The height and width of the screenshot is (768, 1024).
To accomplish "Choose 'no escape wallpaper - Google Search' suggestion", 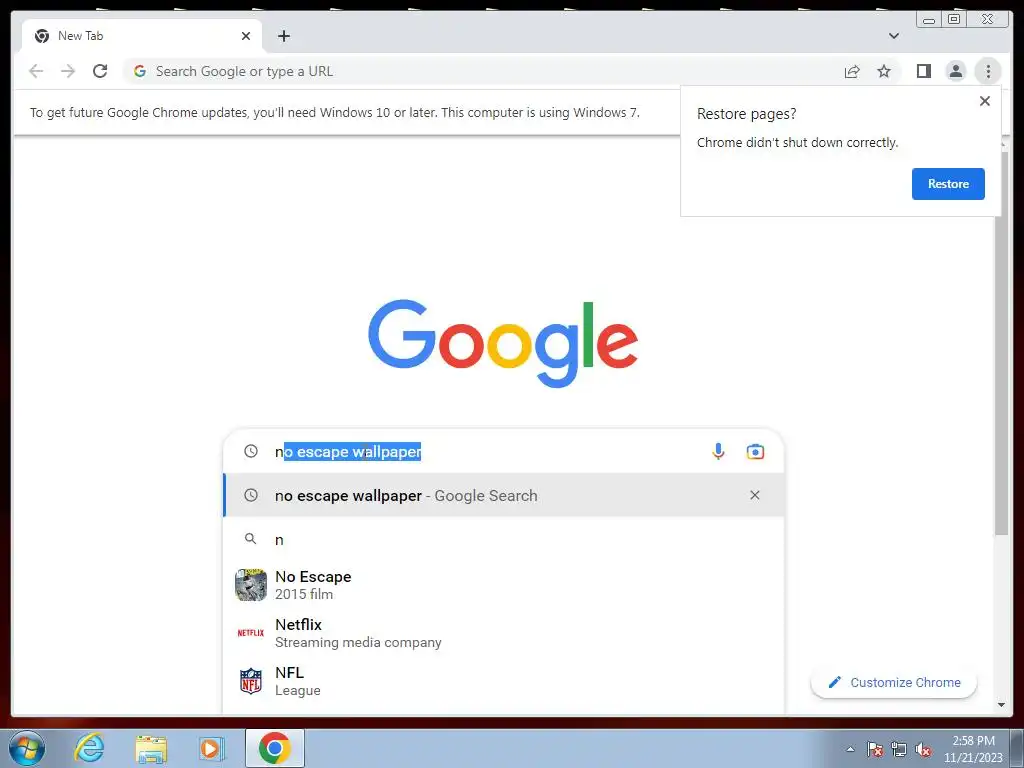I will 504,495.
